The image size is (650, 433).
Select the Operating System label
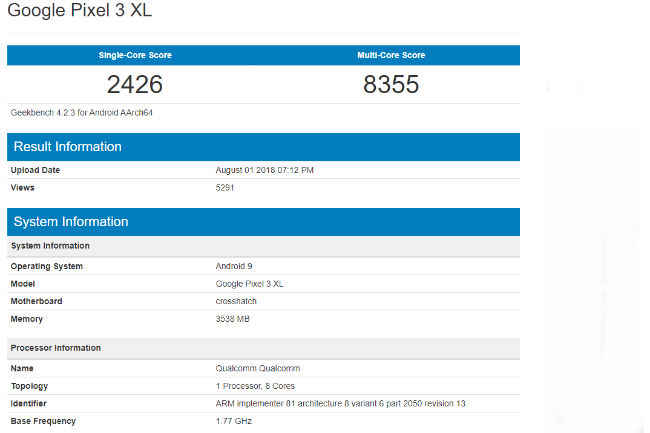(x=46, y=266)
